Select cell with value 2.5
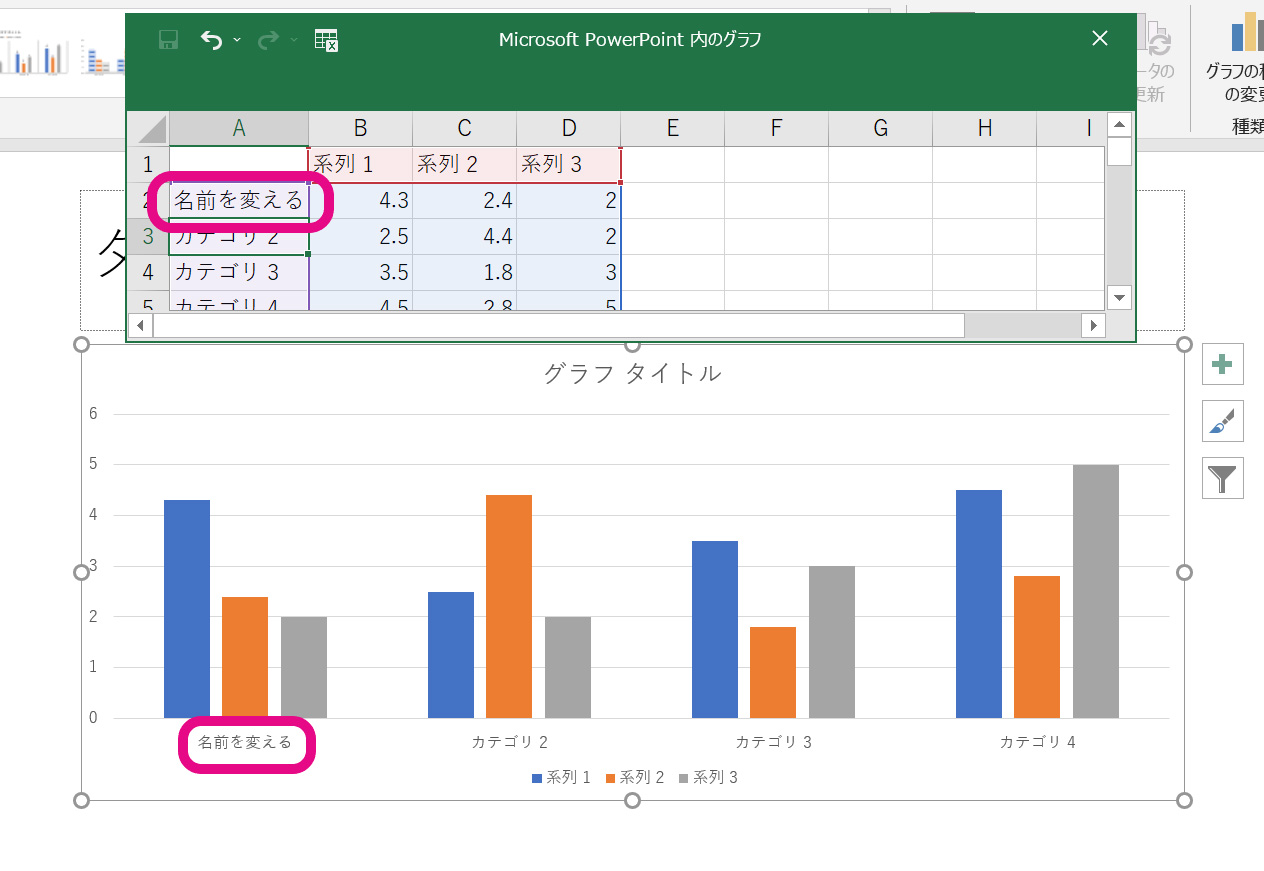The width and height of the screenshot is (1264, 871). (360, 237)
